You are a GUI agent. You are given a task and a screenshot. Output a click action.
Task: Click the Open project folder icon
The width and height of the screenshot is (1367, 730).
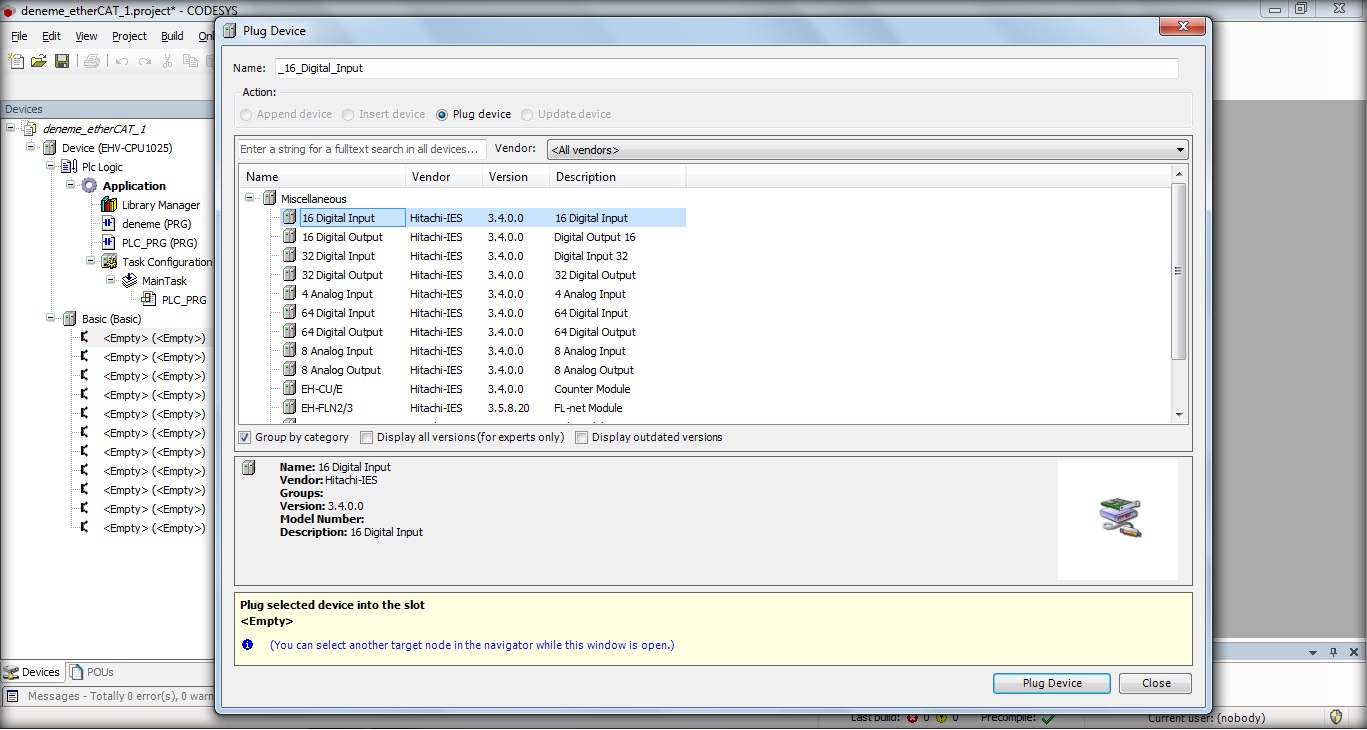click(x=39, y=61)
